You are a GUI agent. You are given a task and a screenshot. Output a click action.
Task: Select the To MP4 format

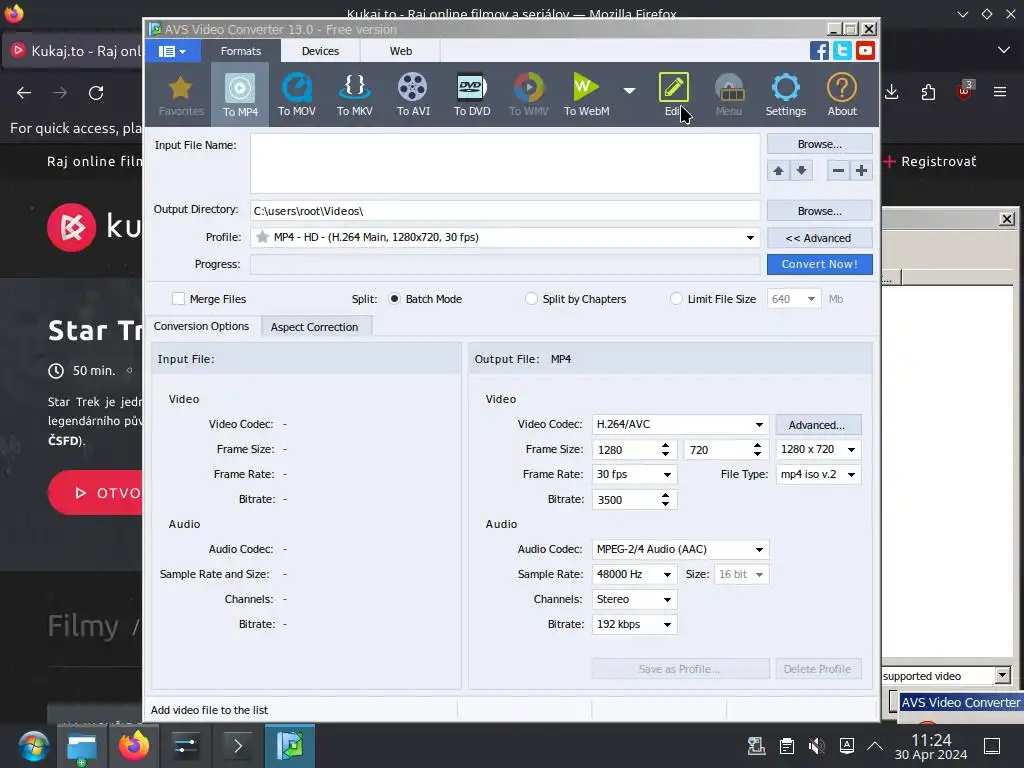240,95
